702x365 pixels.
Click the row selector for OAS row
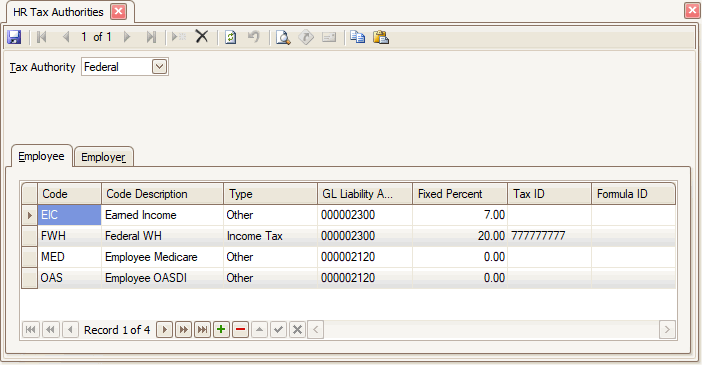(x=30, y=278)
